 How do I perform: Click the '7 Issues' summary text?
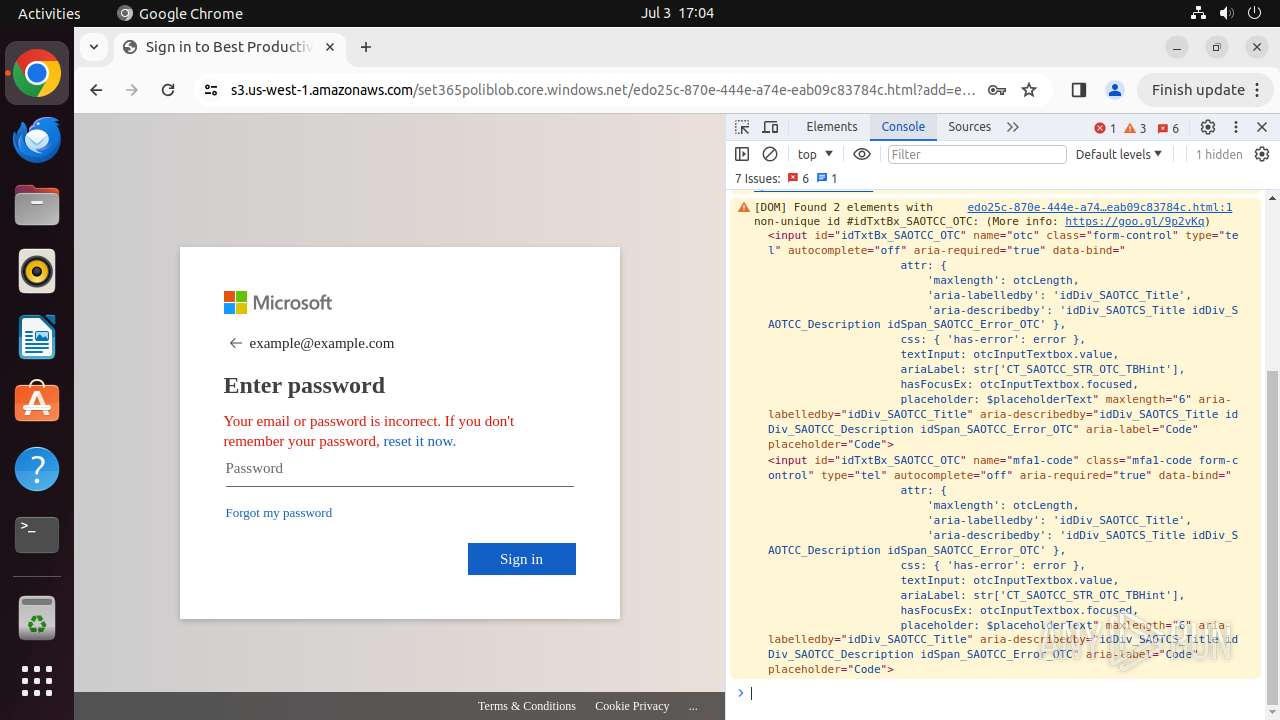pyautogui.click(x=758, y=178)
